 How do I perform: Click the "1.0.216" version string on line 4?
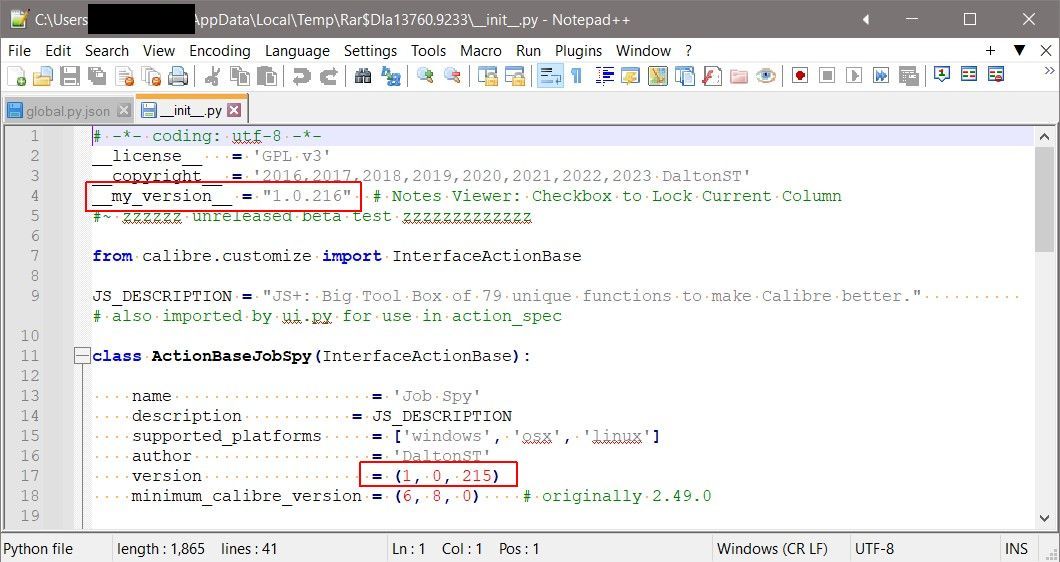308,196
